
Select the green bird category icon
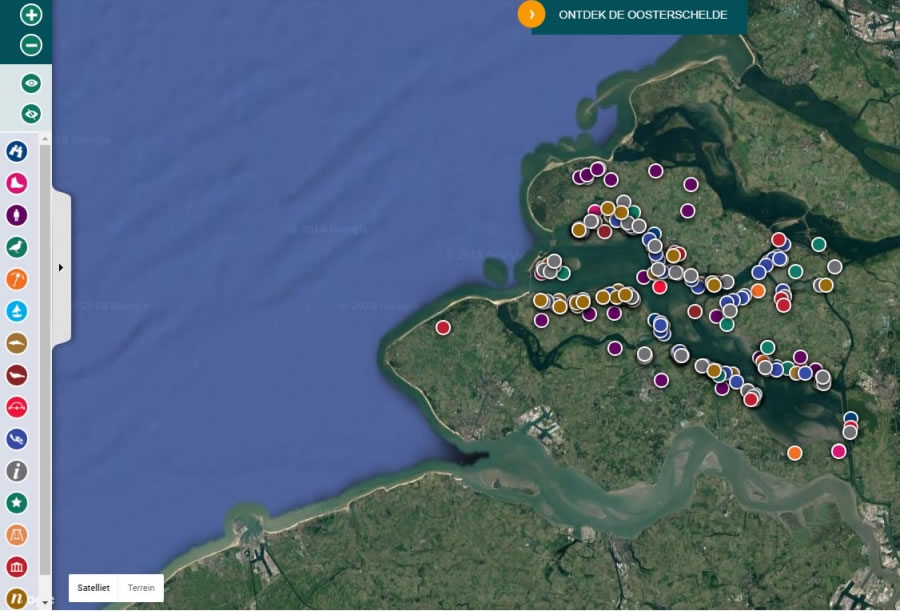click(x=17, y=247)
